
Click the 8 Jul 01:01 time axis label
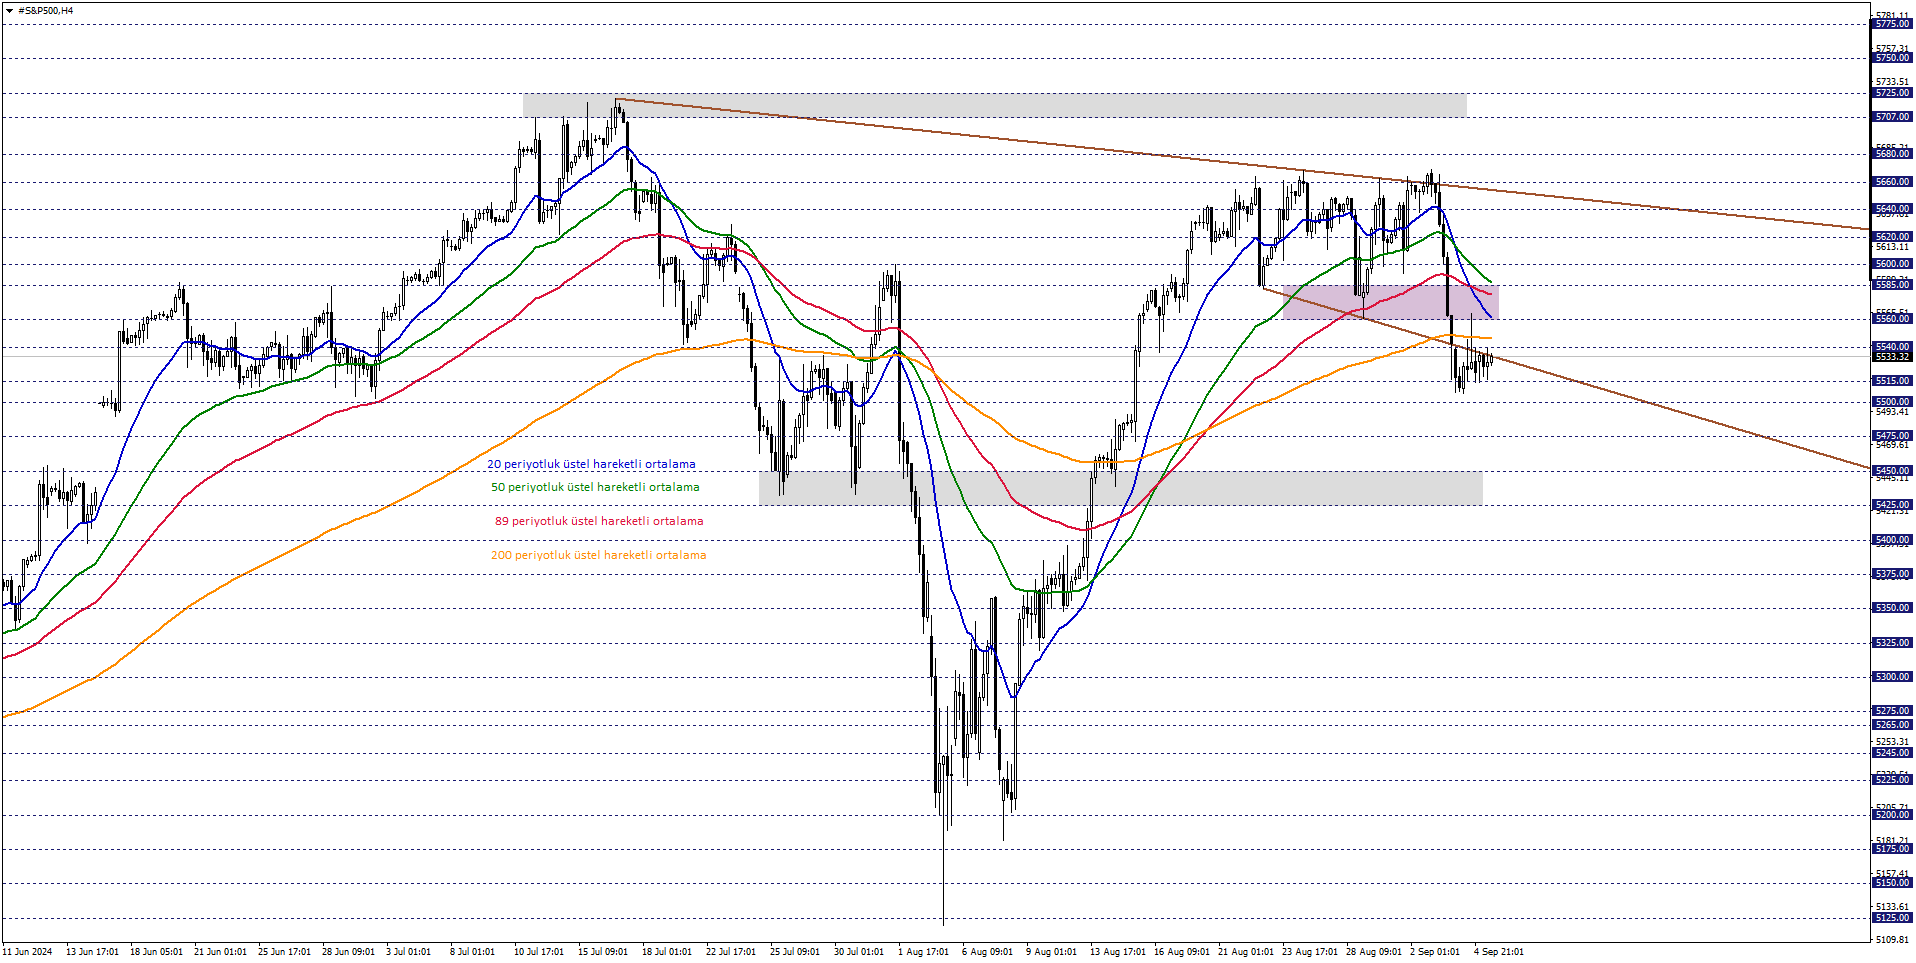click(472, 952)
